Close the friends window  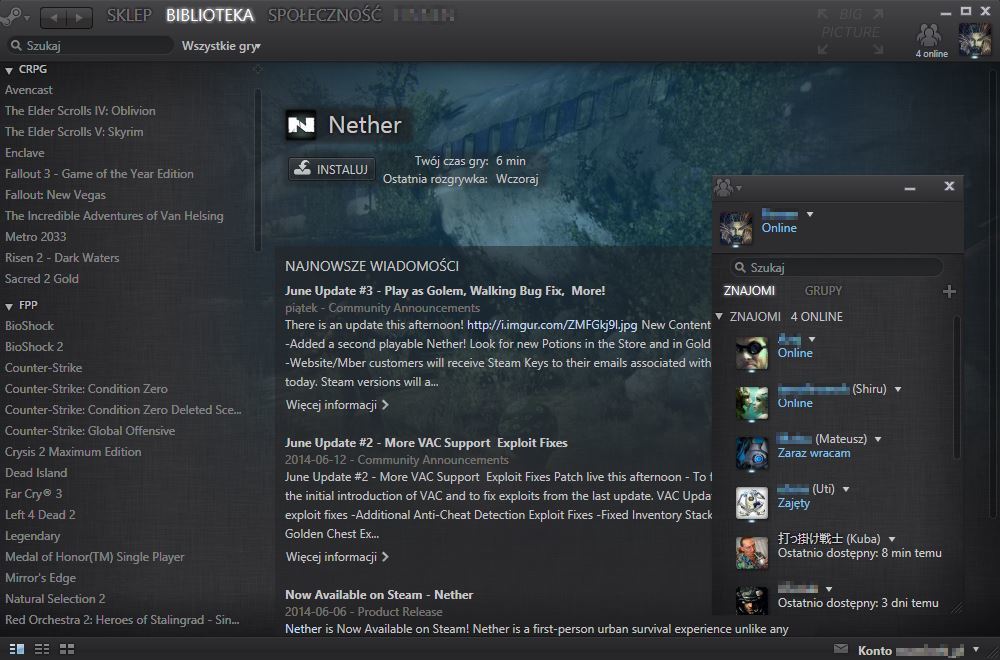[949, 186]
